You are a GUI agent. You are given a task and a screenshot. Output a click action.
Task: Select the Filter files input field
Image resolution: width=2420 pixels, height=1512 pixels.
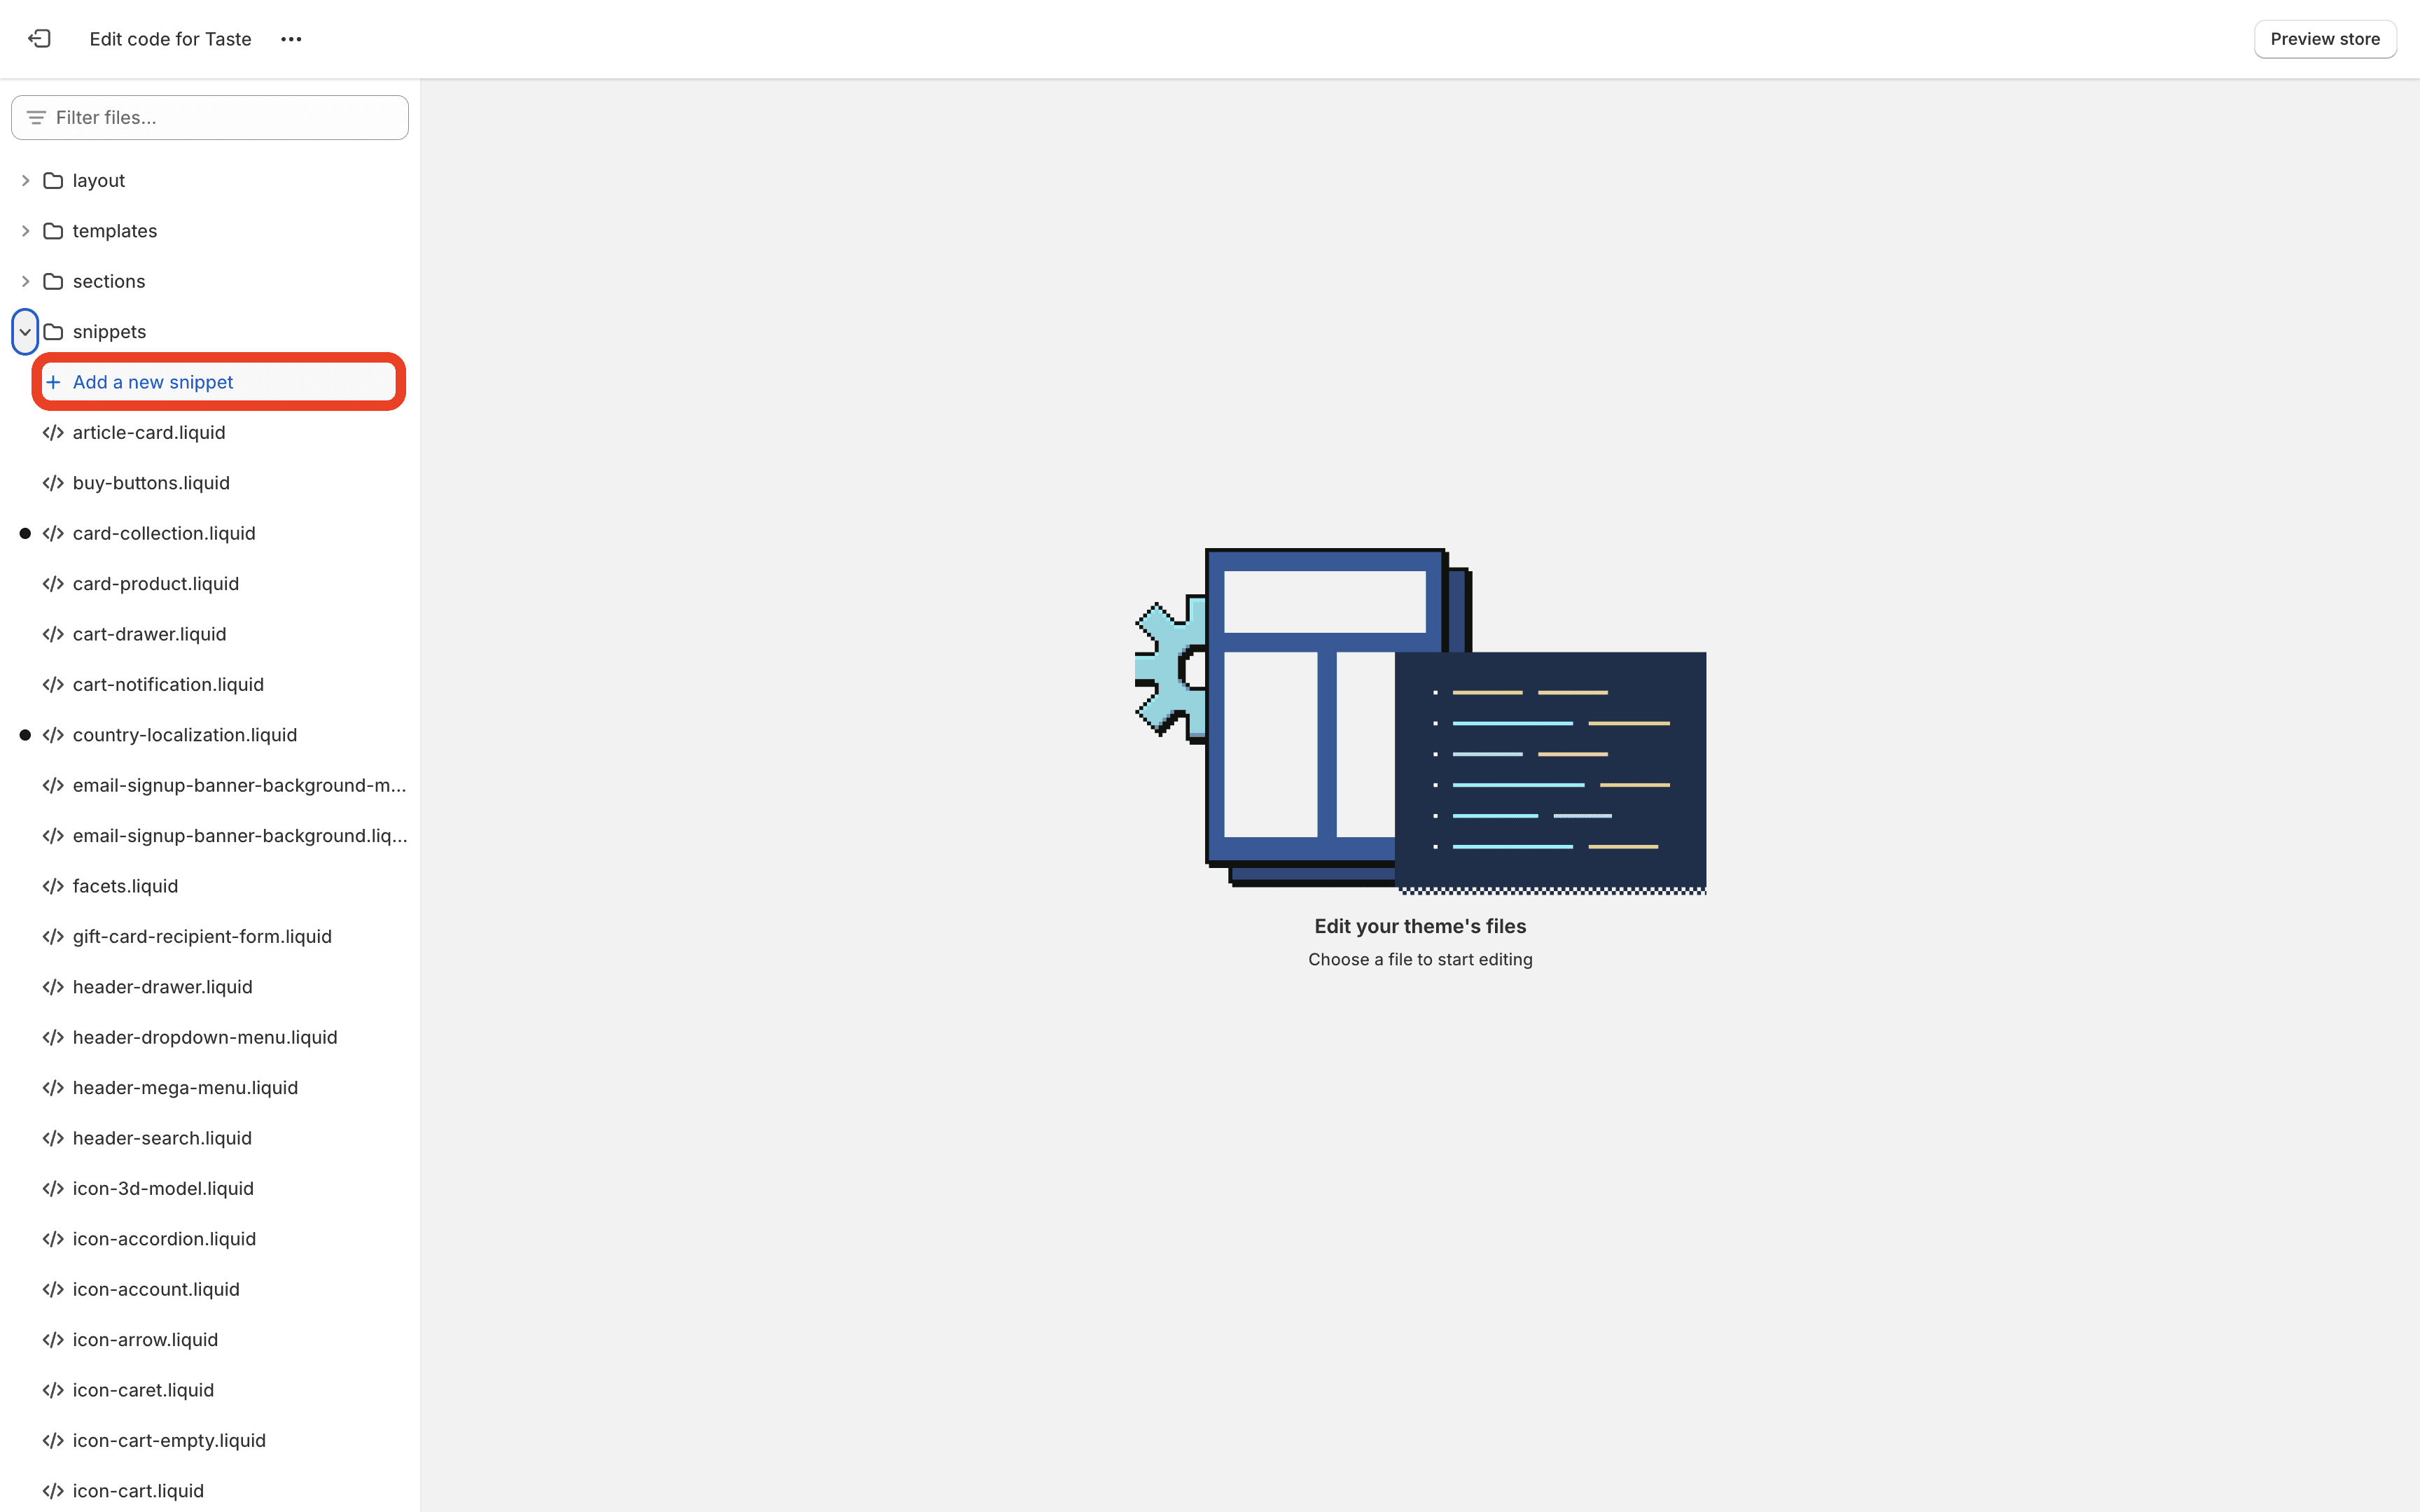click(209, 117)
